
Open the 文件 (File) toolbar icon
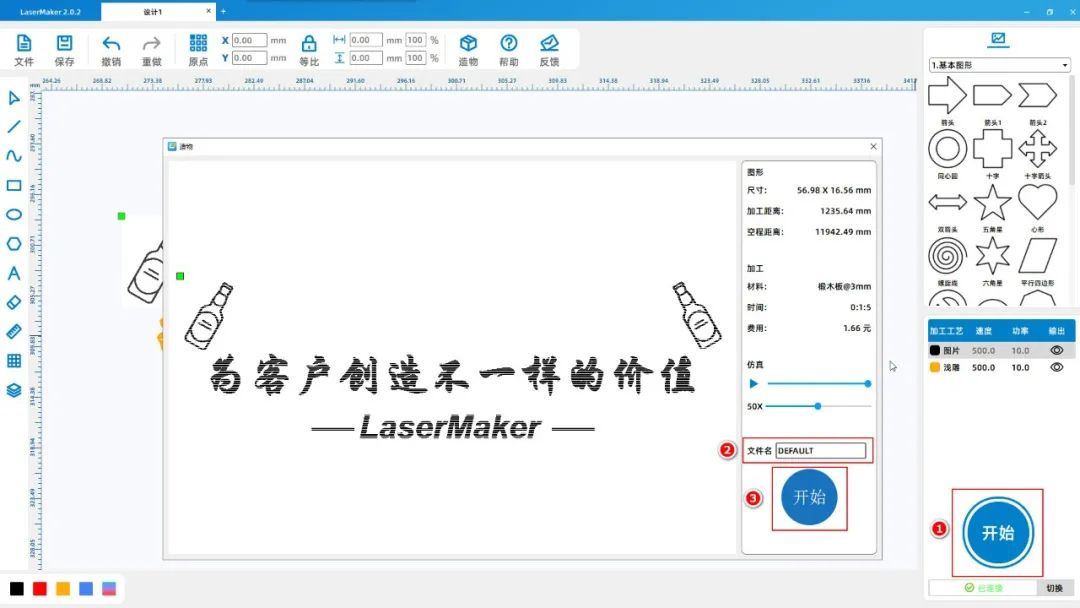24,45
